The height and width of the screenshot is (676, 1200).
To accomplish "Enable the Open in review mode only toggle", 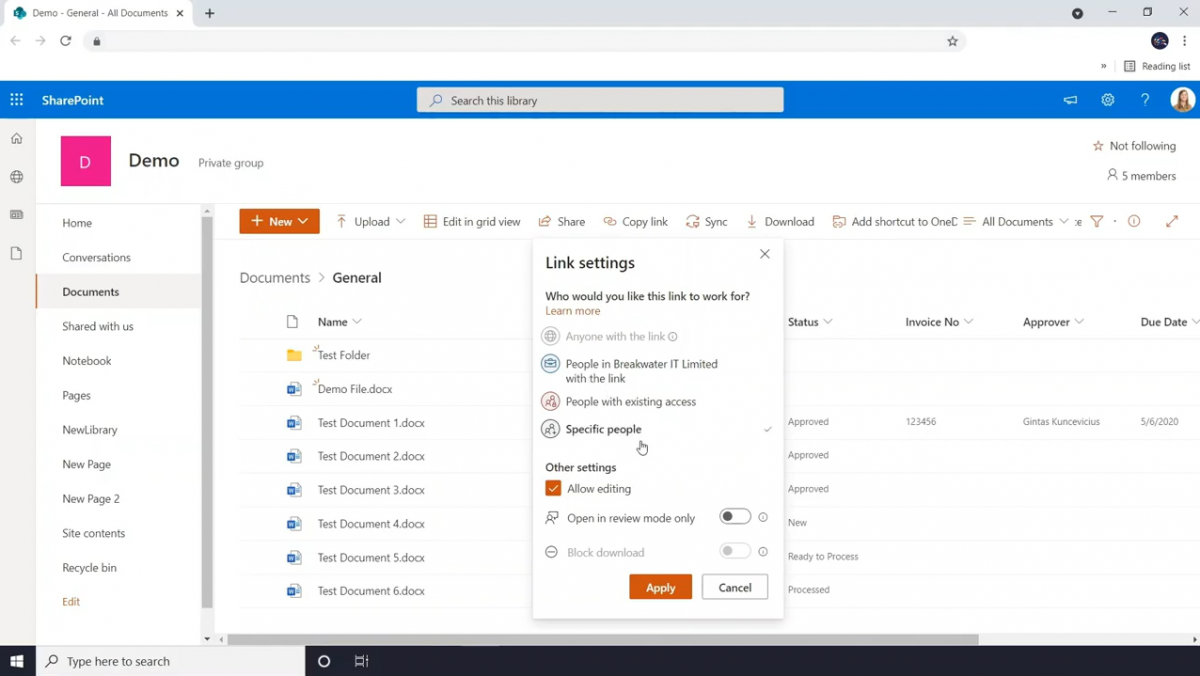I will [736, 516].
